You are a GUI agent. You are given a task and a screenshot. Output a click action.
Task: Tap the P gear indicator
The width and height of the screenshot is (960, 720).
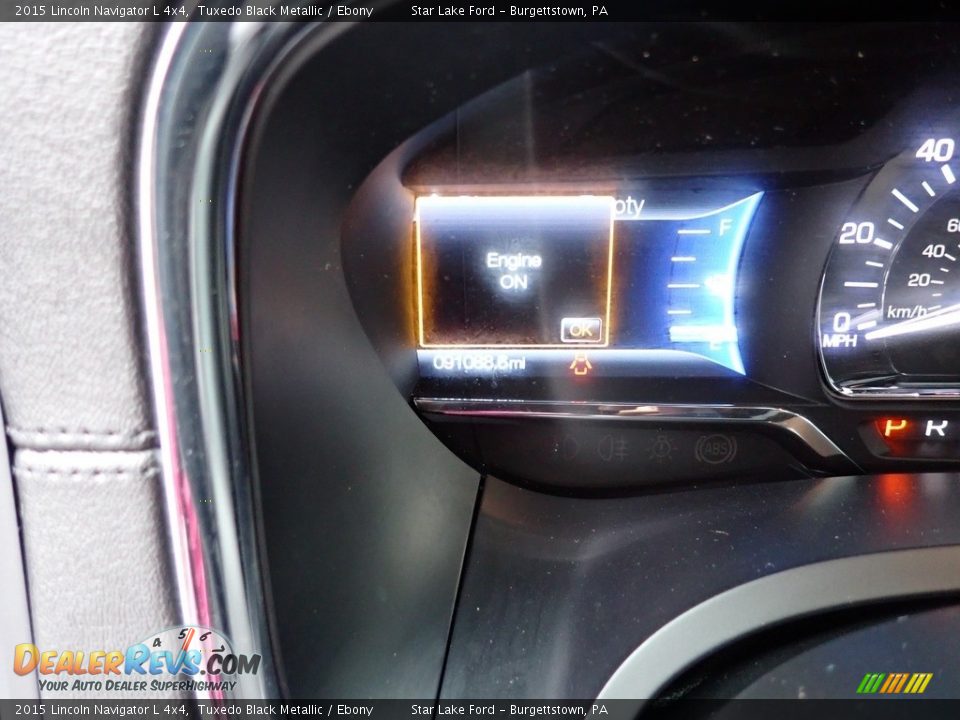coord(895,427)
